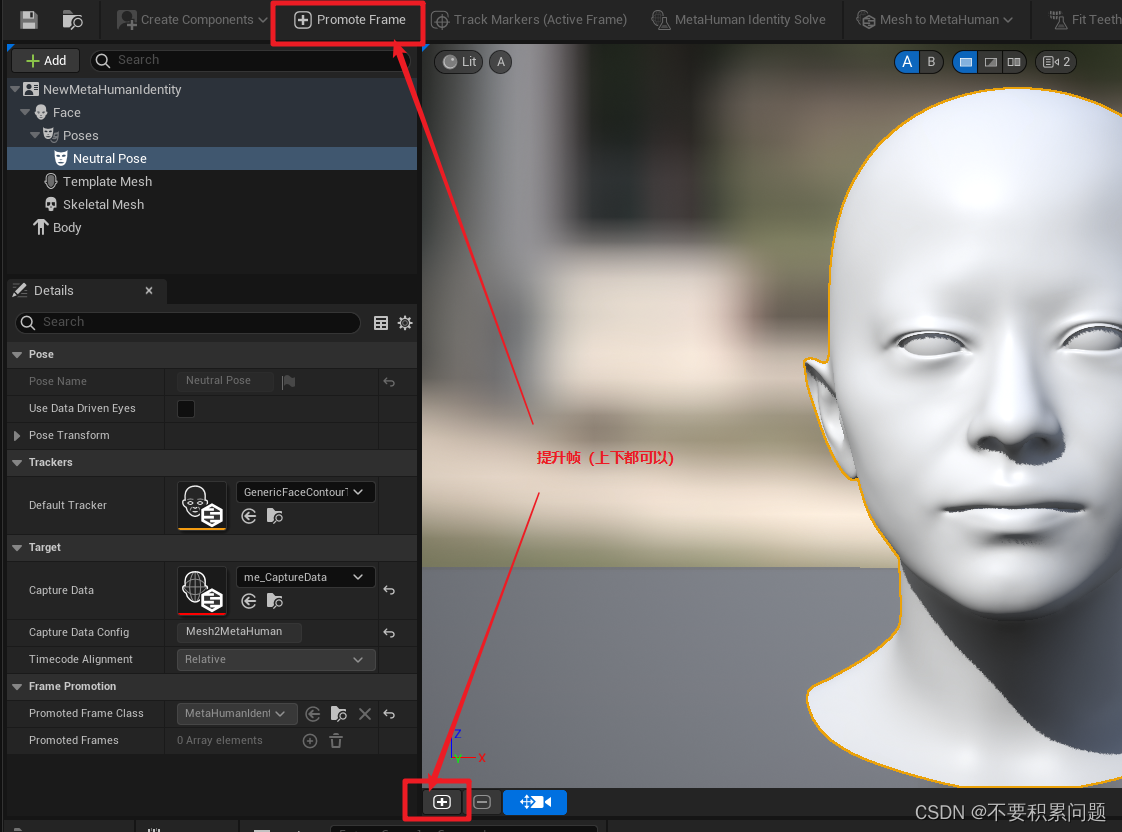This screenshot has width=1122, height=832.
Task: Collapse the NewMetaHumanIdentity tree node
Action: pos(15,89)
